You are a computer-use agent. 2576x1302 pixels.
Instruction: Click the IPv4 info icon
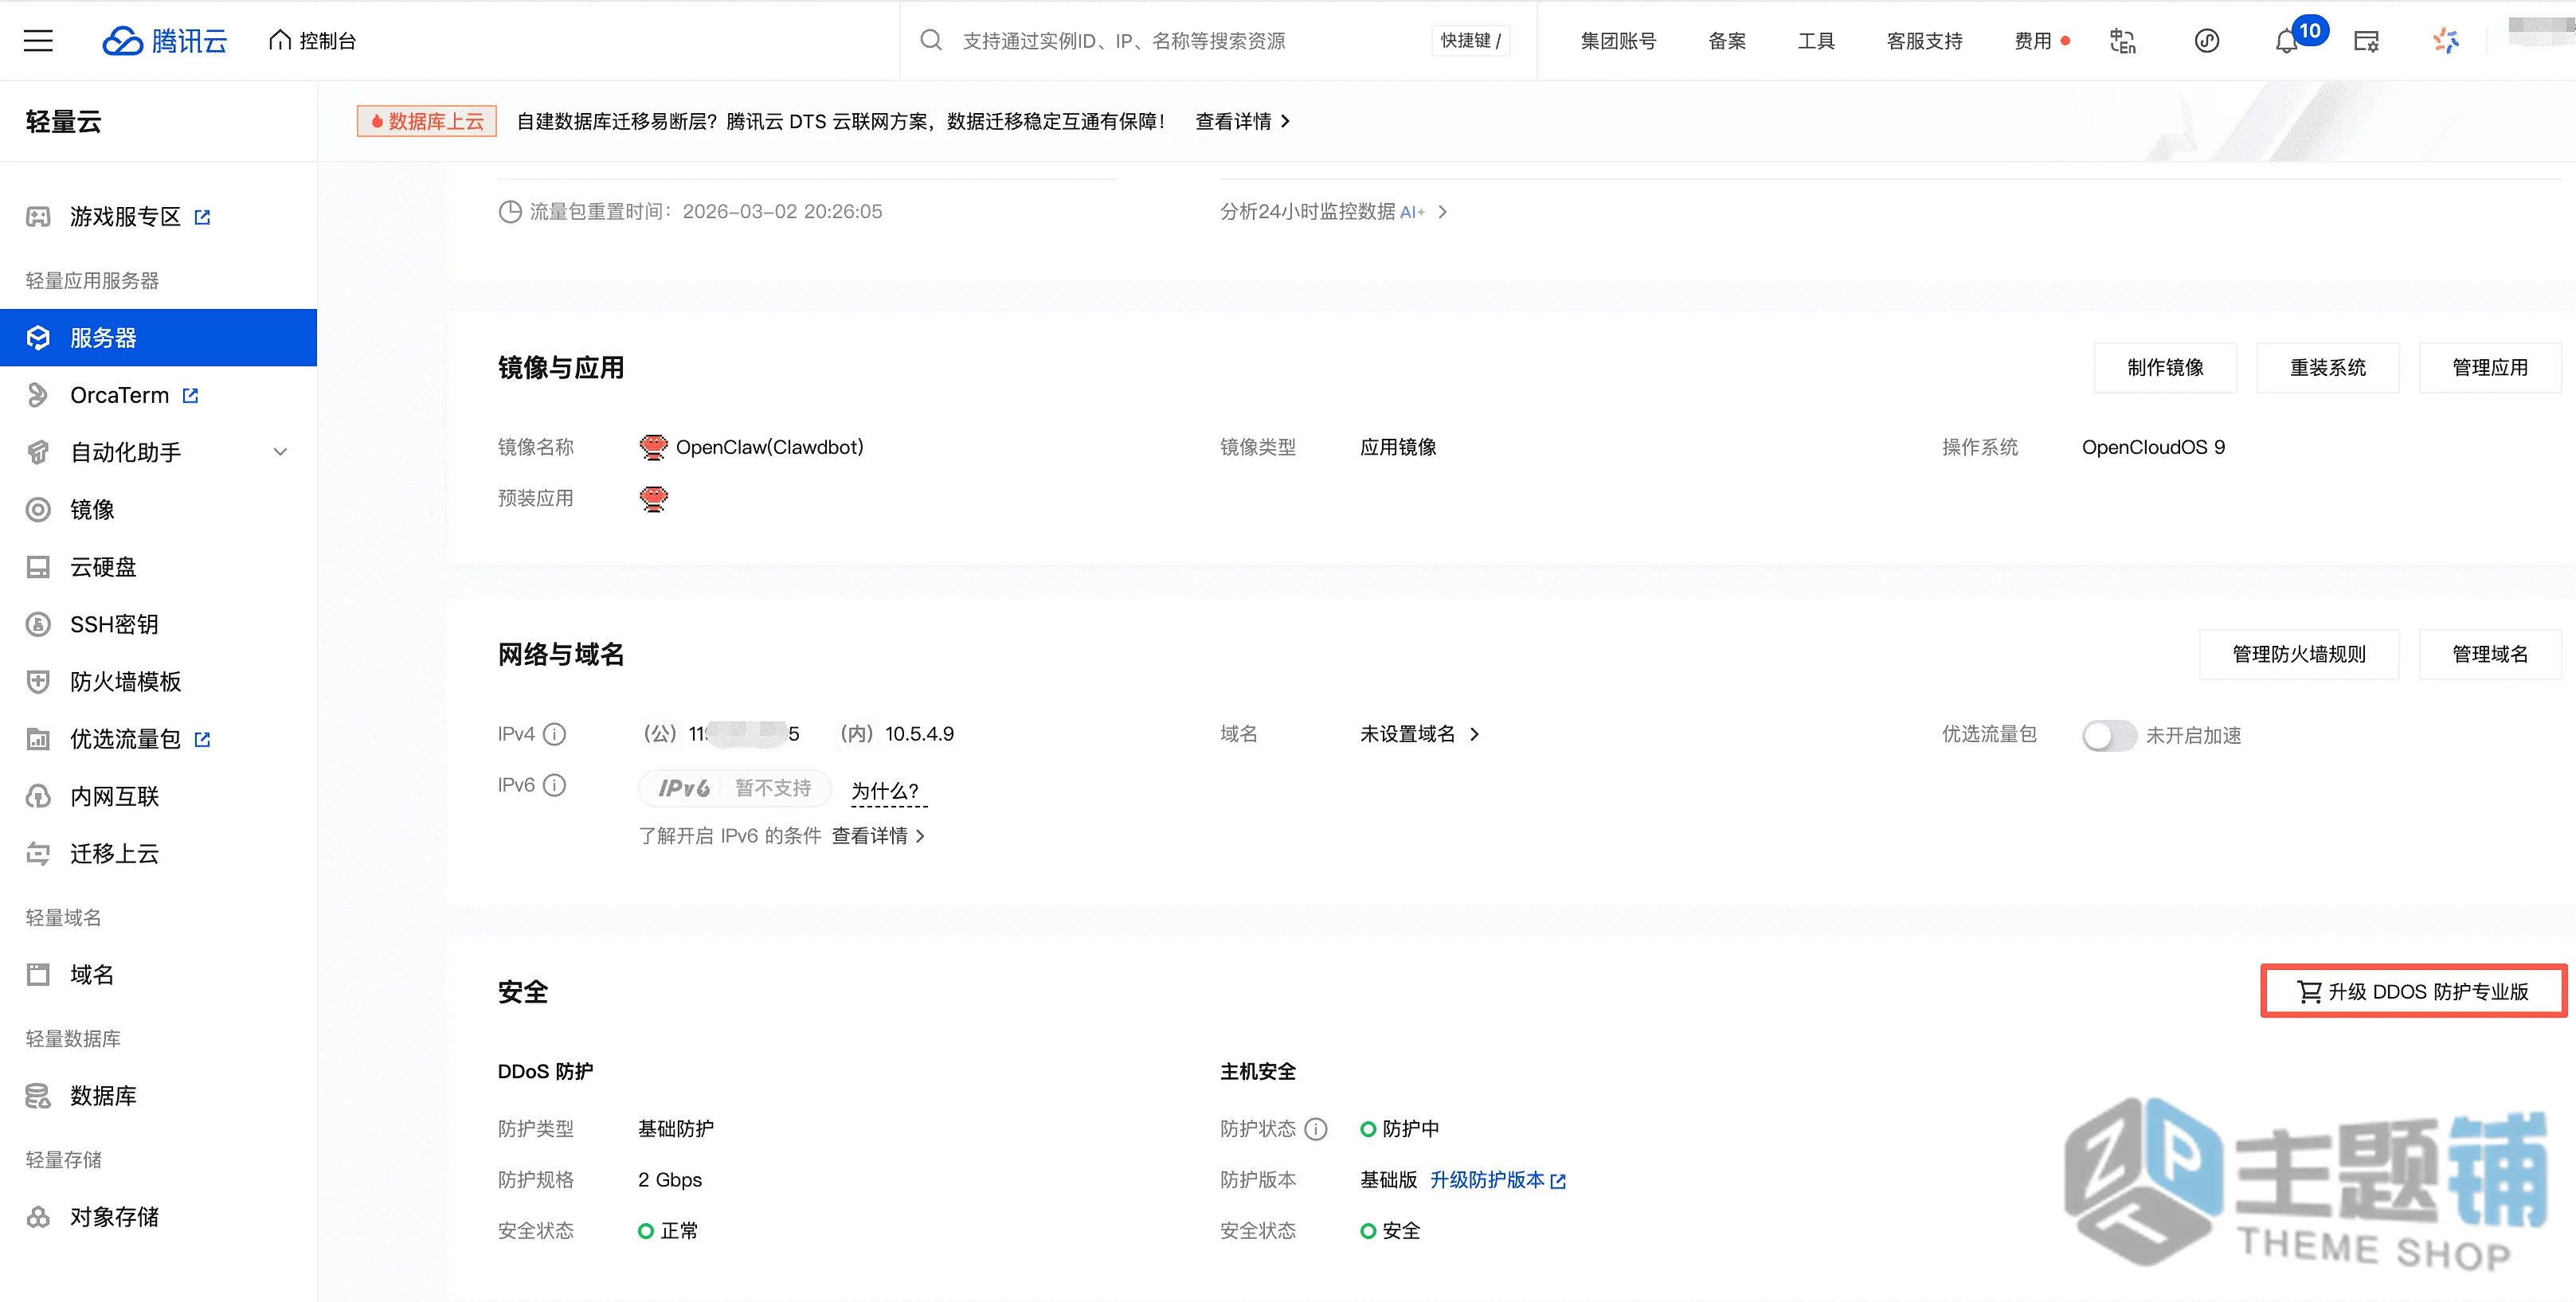[554, 734]
